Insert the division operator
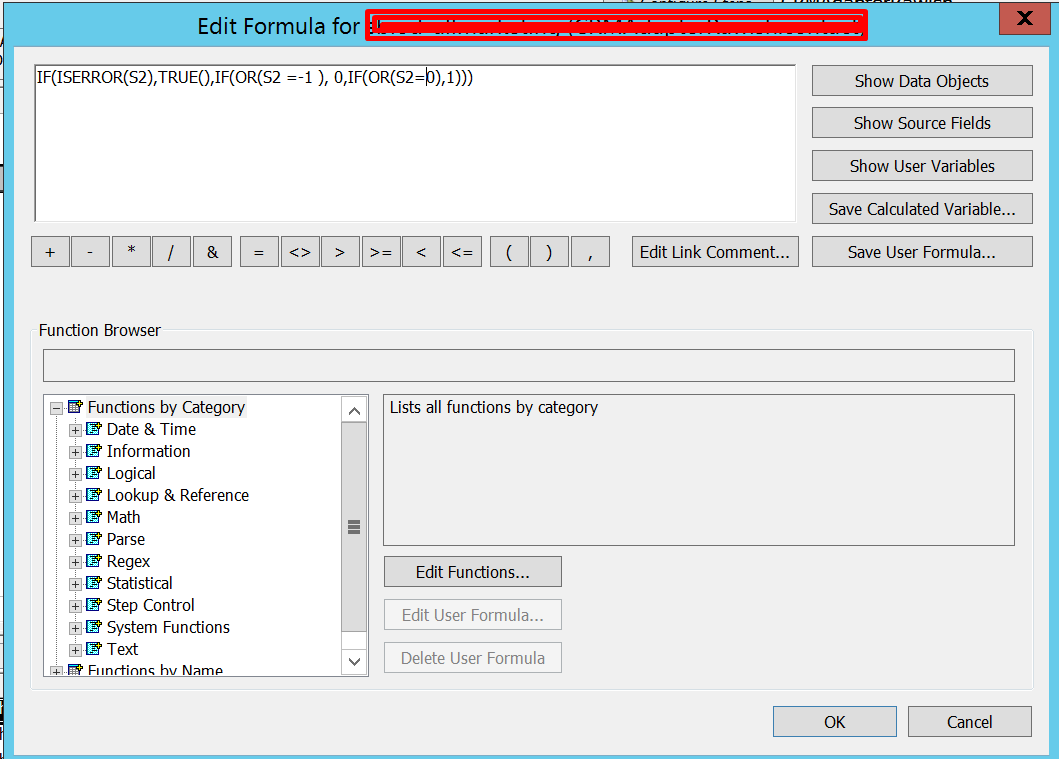This screenshot has height=759, width=1059. pyautogui.click(x=171, y=253)
